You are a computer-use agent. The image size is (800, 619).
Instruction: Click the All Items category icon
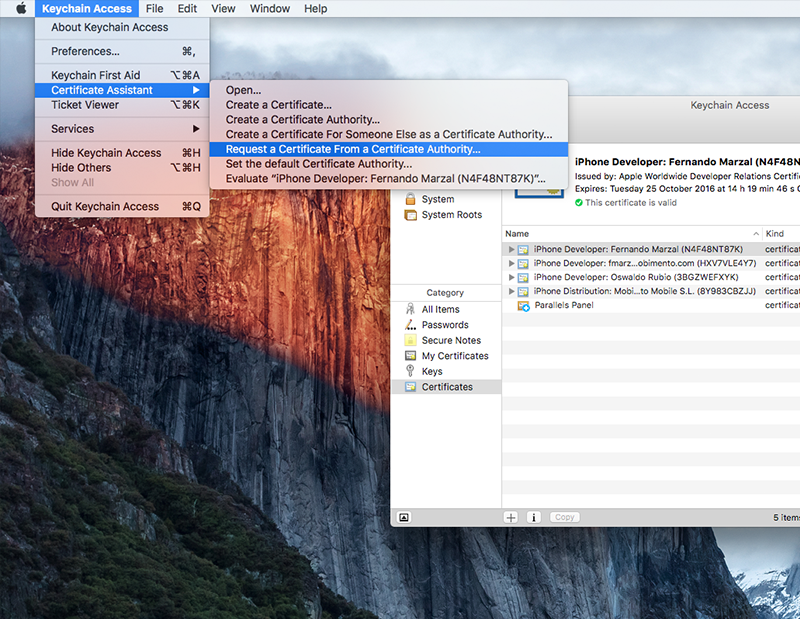click(410, 309)
